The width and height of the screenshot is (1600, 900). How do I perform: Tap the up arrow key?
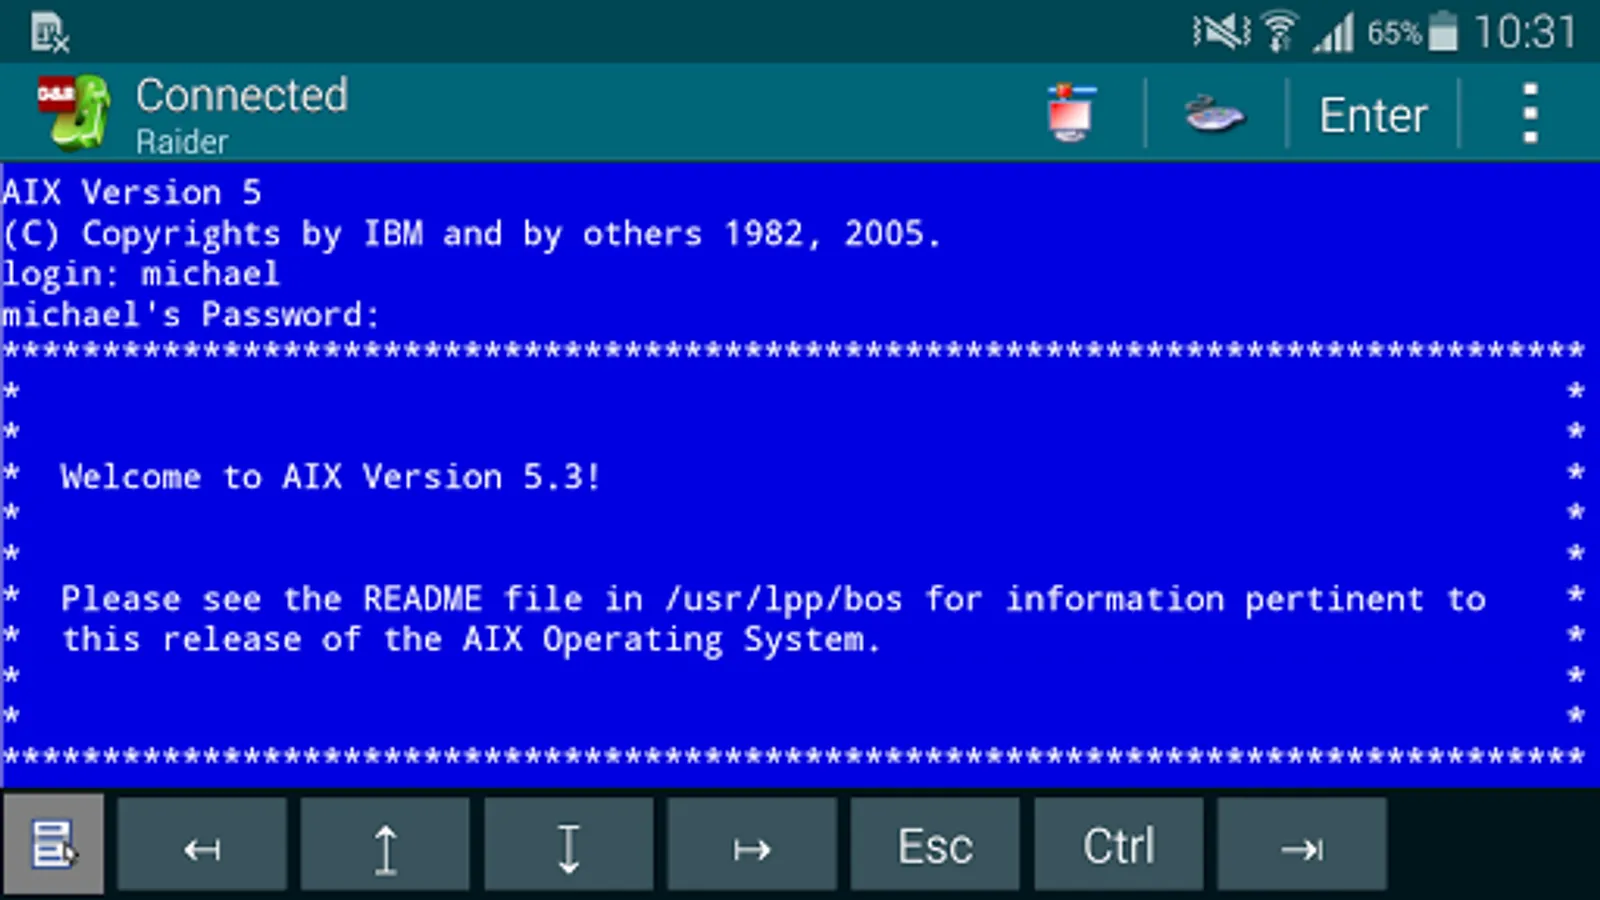[385, 845]
